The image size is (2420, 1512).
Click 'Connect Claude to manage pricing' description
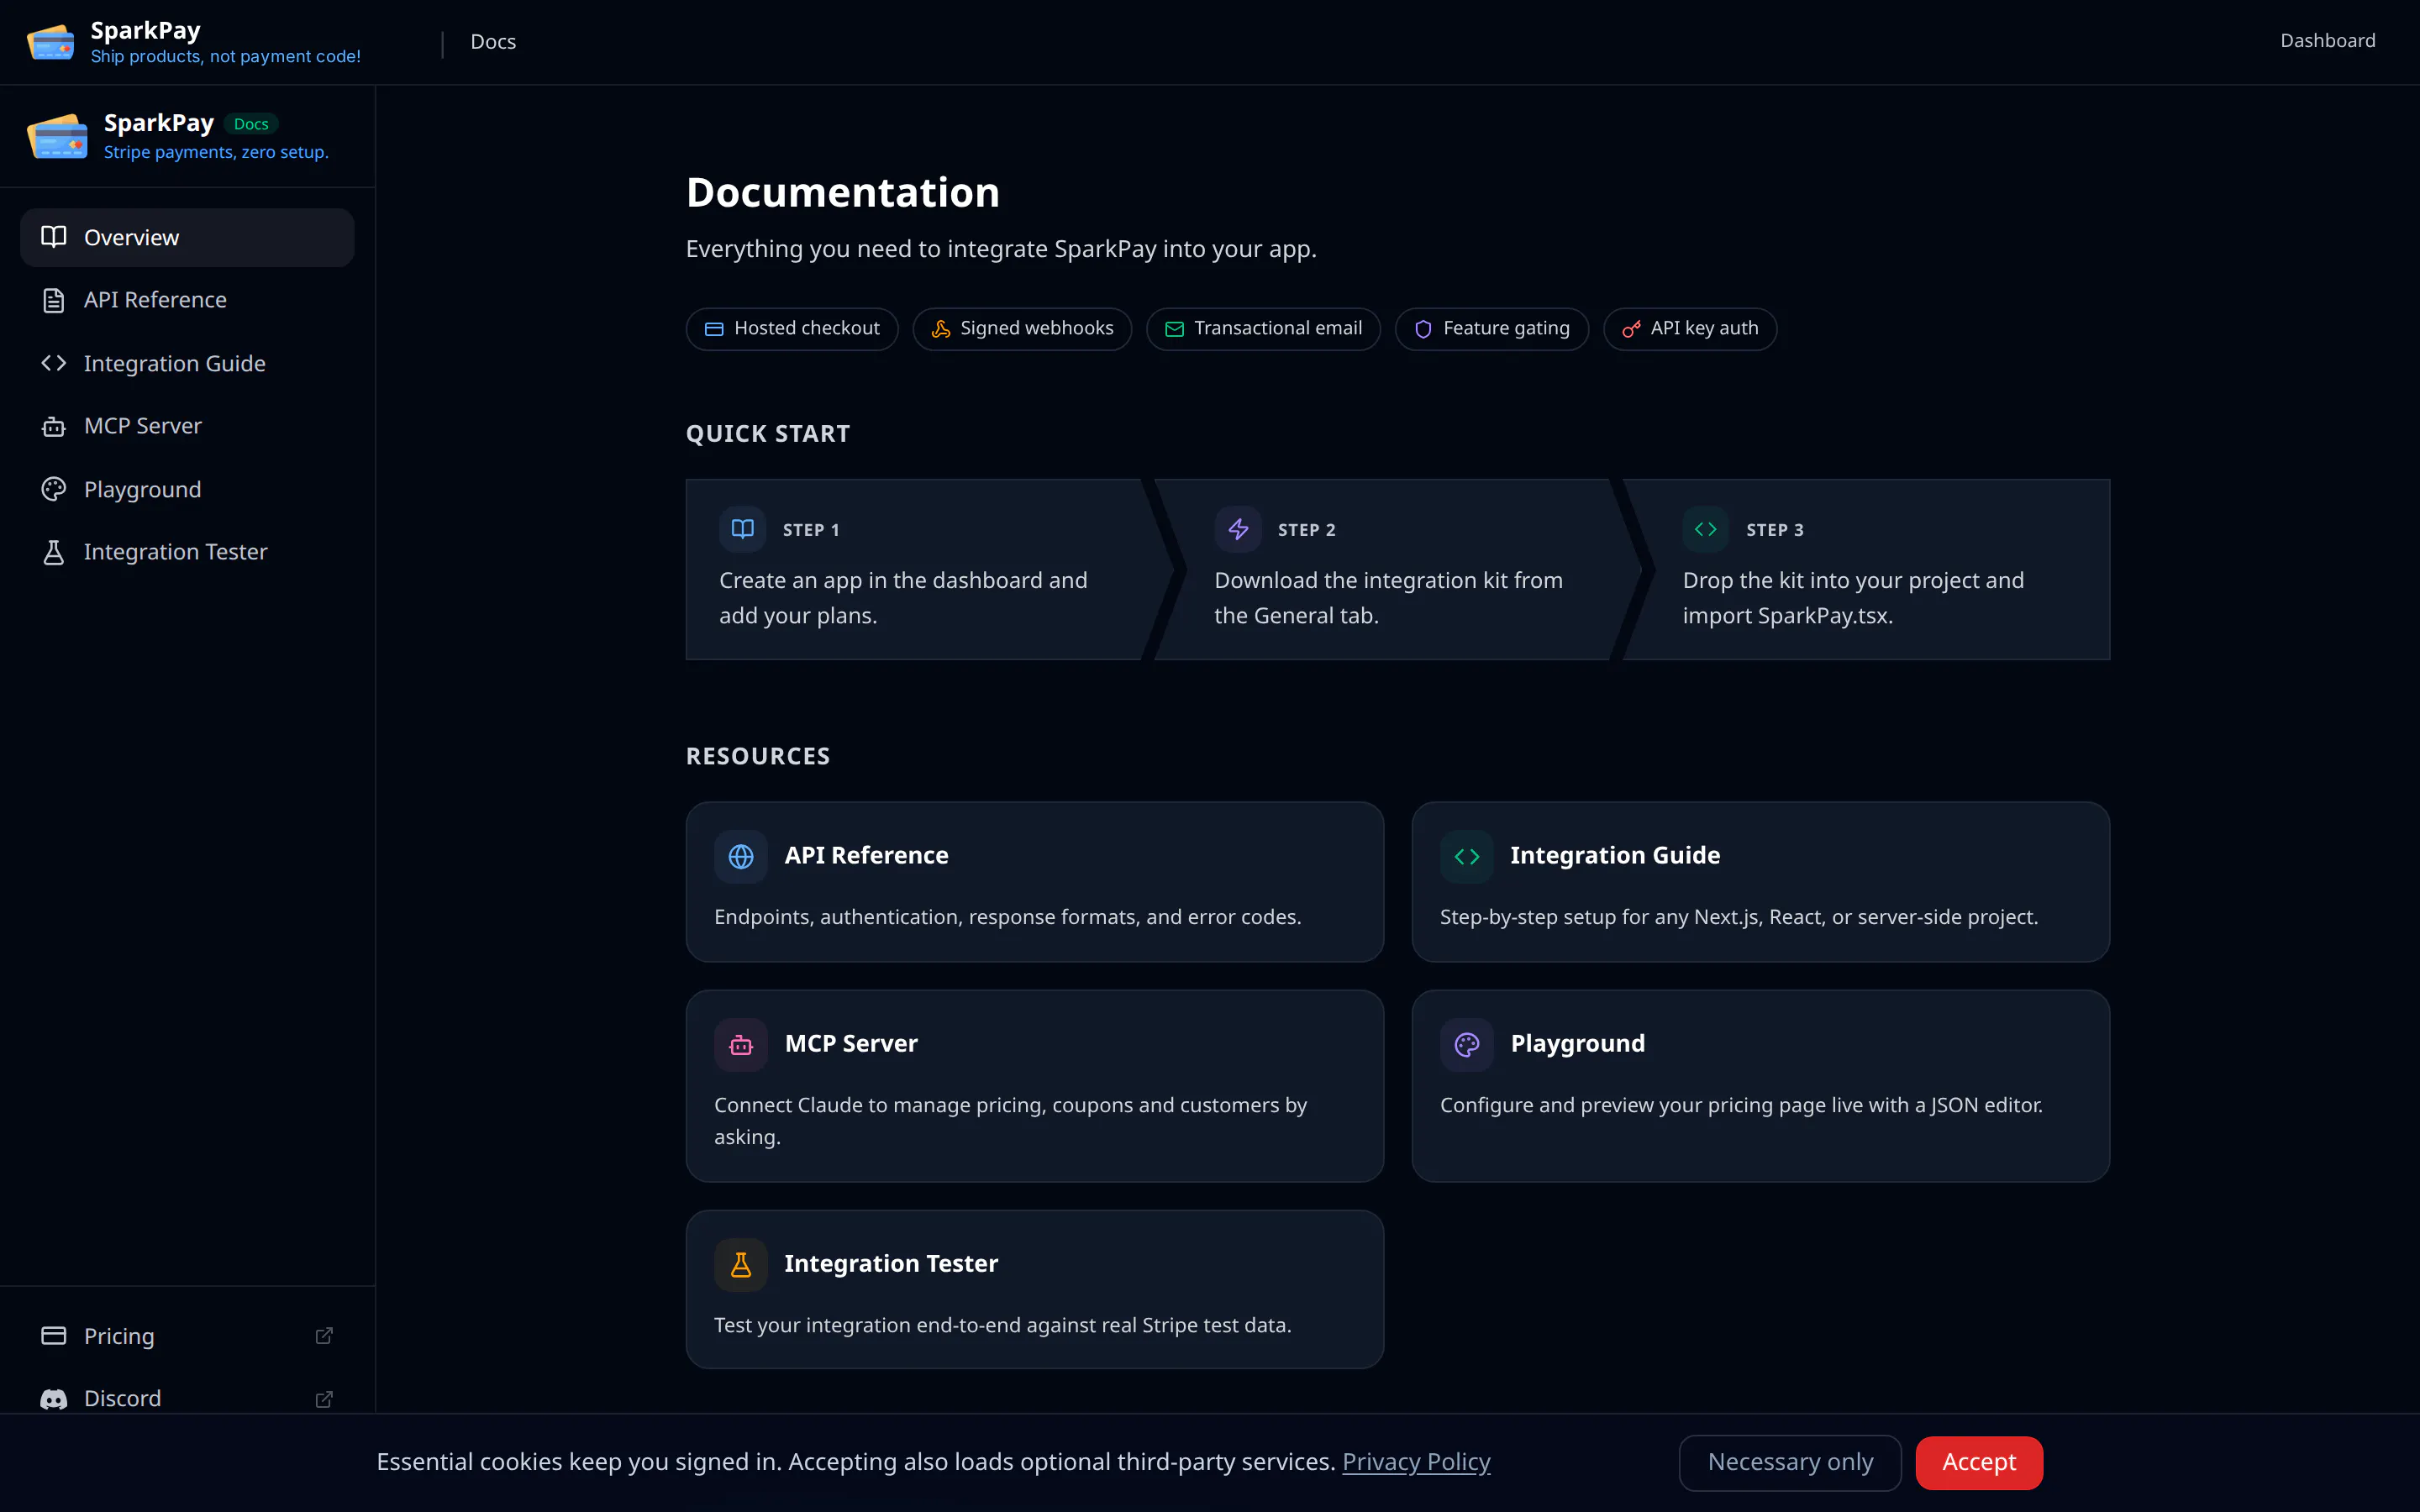pyautogui.click(x=1010, y=1121)
